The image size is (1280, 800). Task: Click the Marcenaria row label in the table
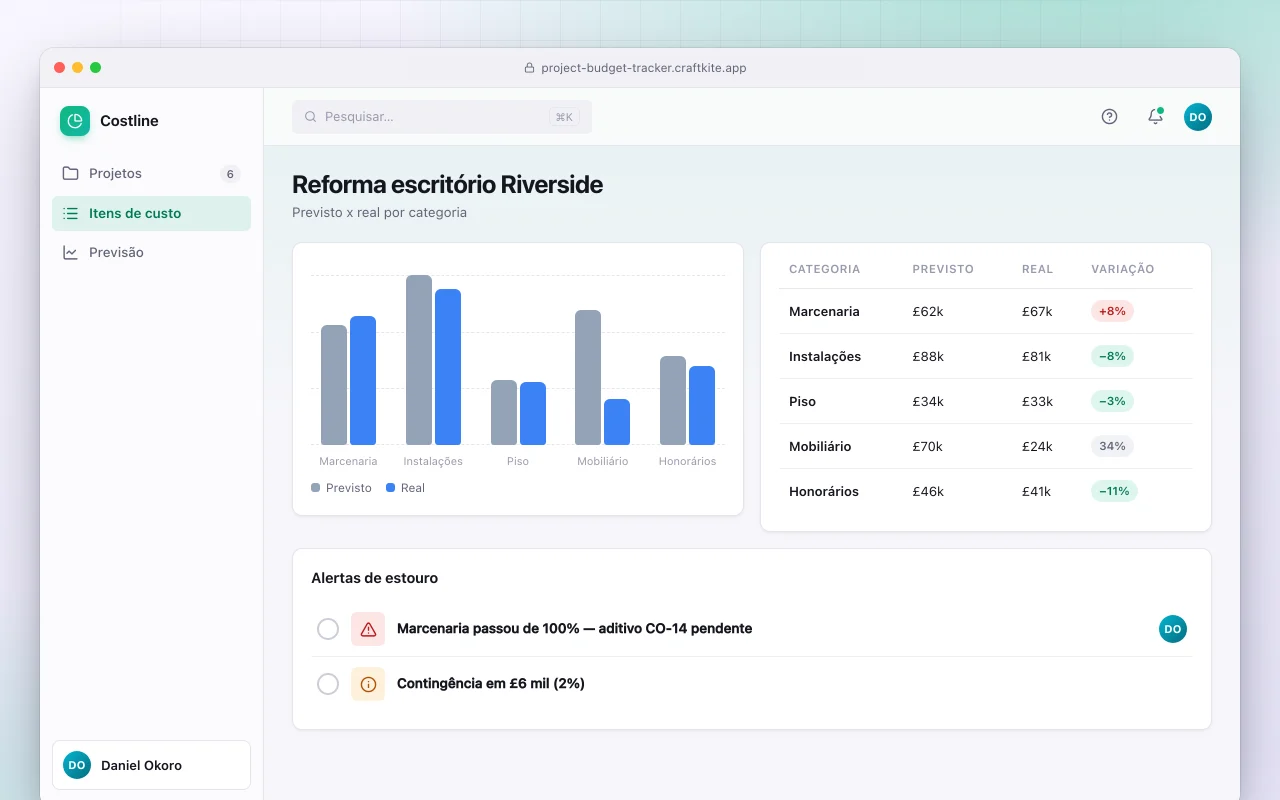point(824,311)
